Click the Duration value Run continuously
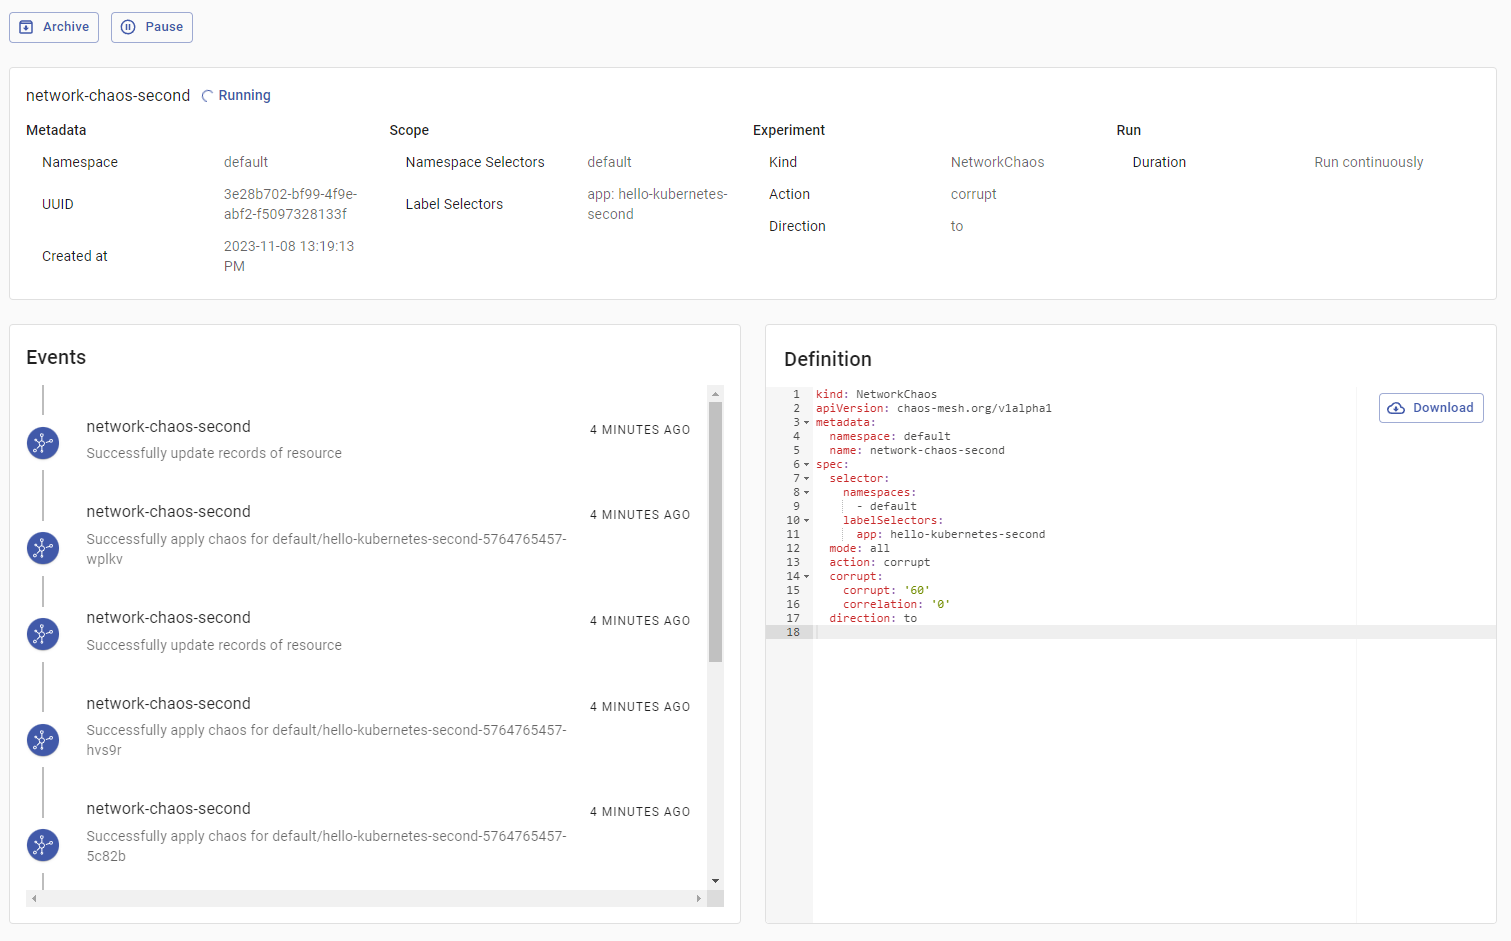This screenshot has width=1511, height=941. coord(1368,162)
